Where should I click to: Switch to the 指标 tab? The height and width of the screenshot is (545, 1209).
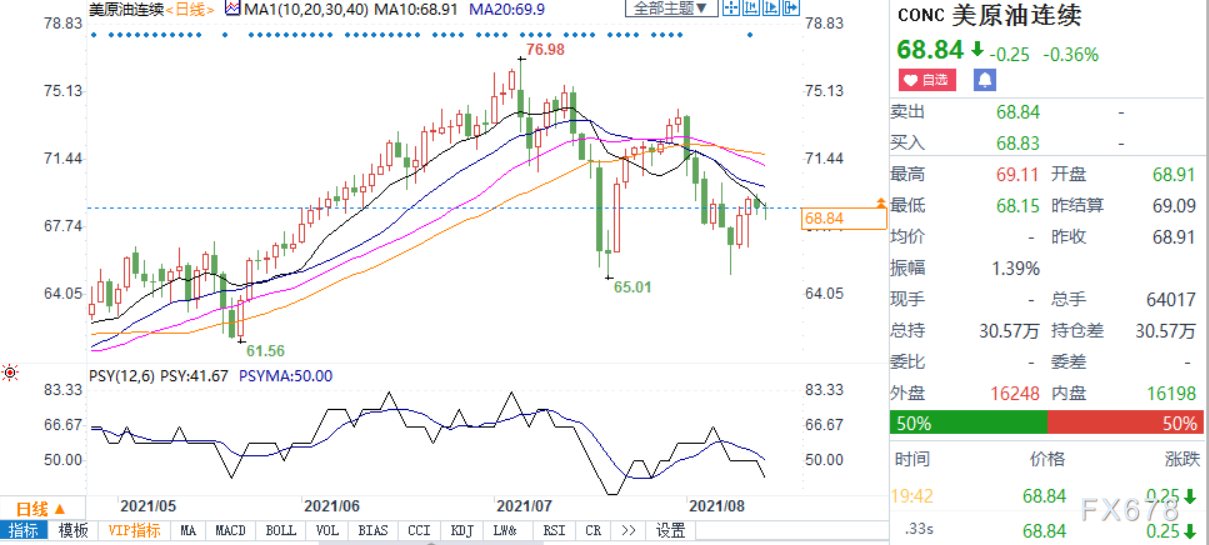coord(24,530)
